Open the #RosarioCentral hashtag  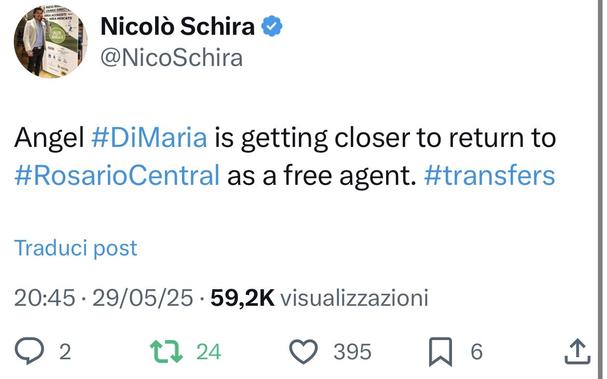117,175
